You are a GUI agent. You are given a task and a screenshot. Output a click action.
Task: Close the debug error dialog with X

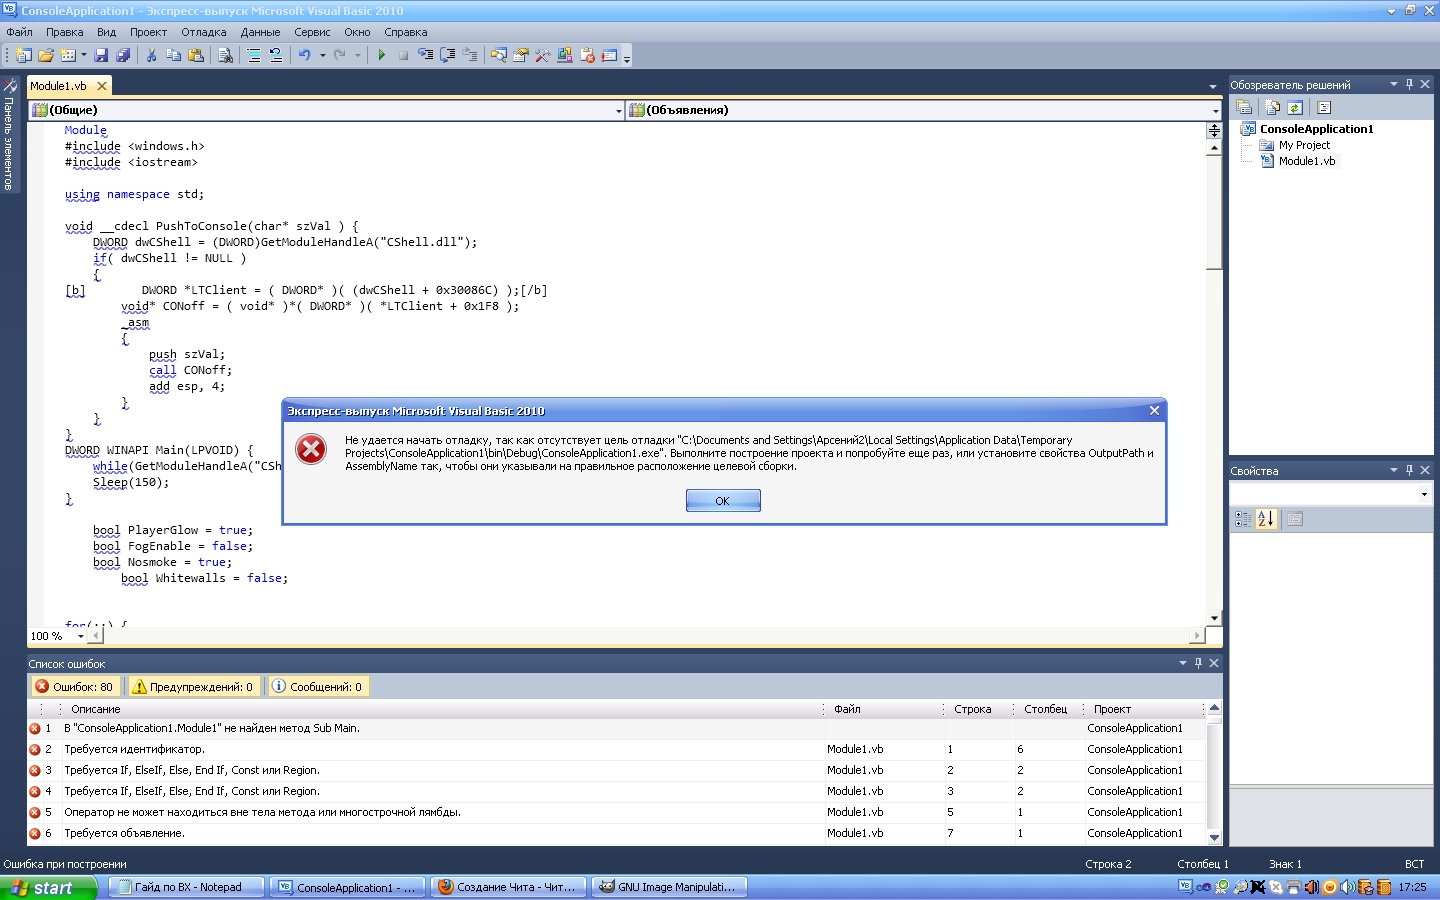[x=1154, y=411]
